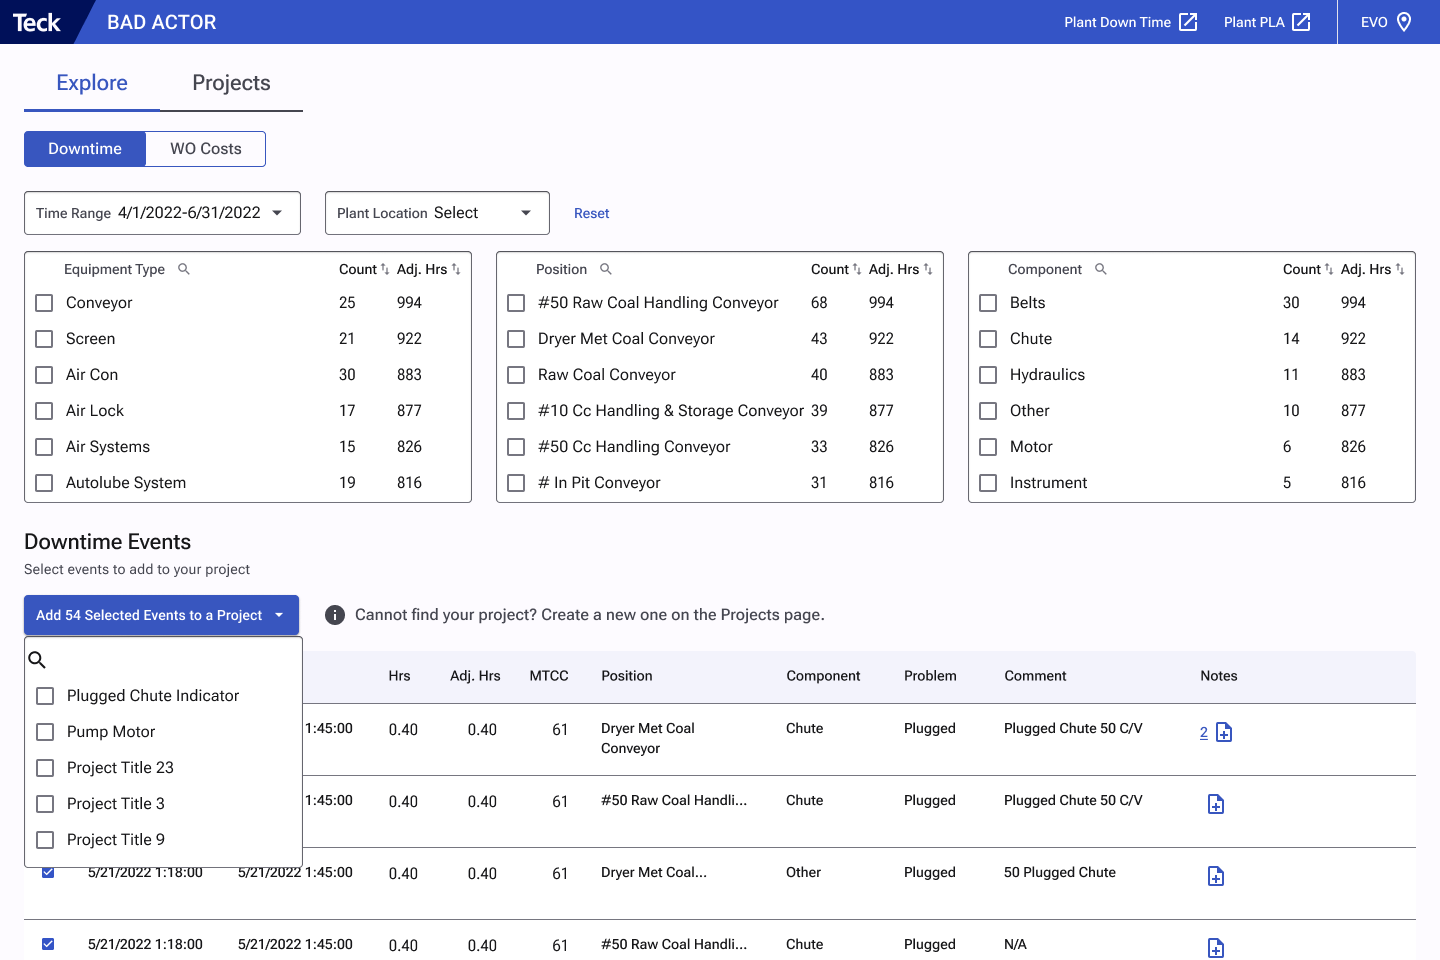The height and width of the screenshot is (960, 1440).
Task: Search Equipment Type with magnifier icon
Action: [x=184, y=269]
